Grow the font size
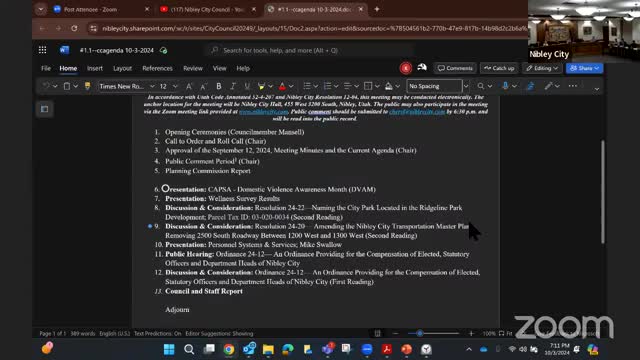 (x=189, y=86)
